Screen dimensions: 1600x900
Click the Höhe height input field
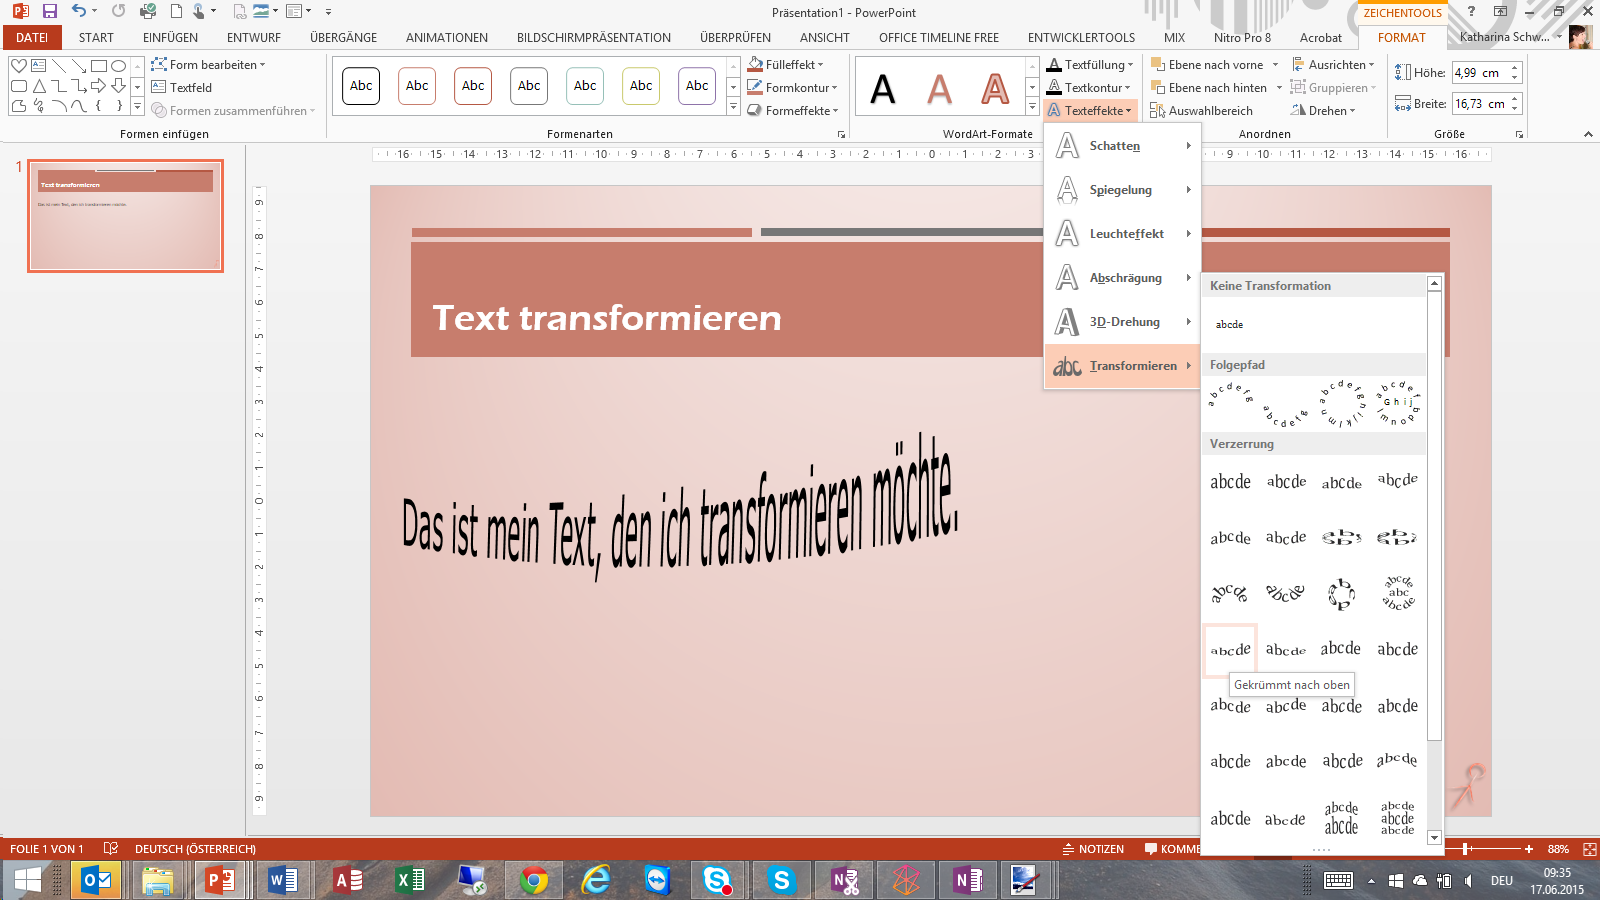click(1479, 73)
